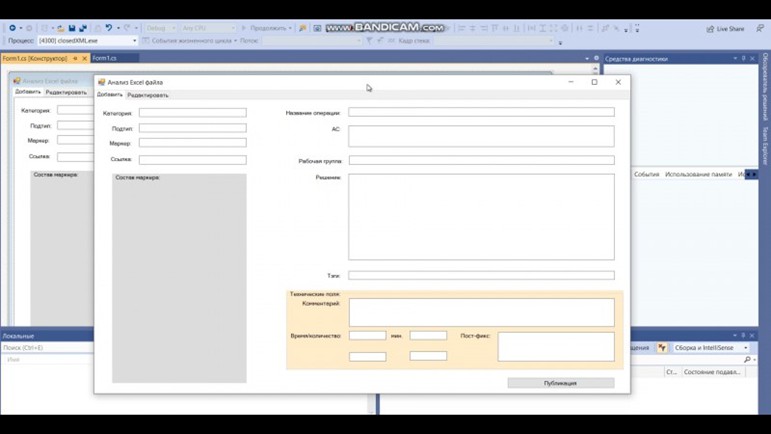Click the Состояние подавл... column header
The image size is (771, 434).
[x=712, y=372]
